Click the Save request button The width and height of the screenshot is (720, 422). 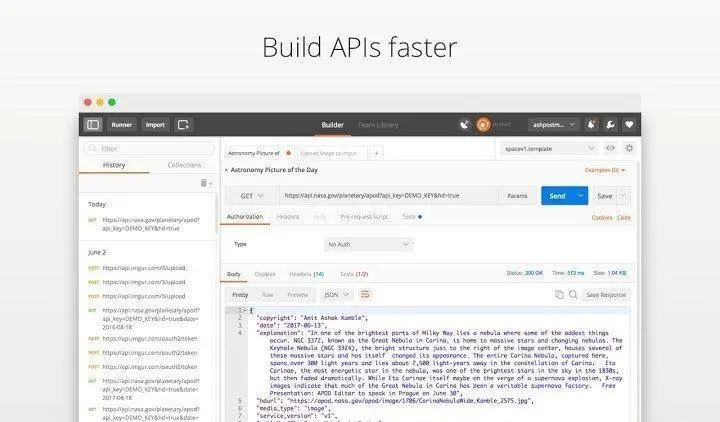605,196
